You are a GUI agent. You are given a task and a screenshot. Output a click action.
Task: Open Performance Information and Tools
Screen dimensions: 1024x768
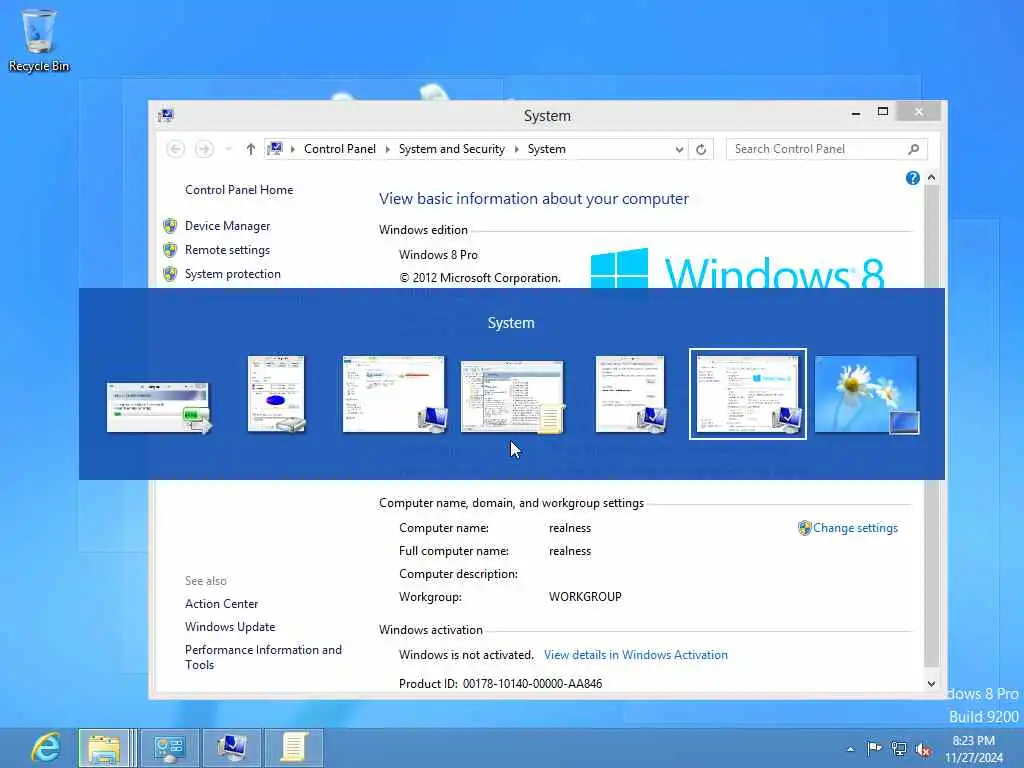pyautogui.click(x=263, y=657)
